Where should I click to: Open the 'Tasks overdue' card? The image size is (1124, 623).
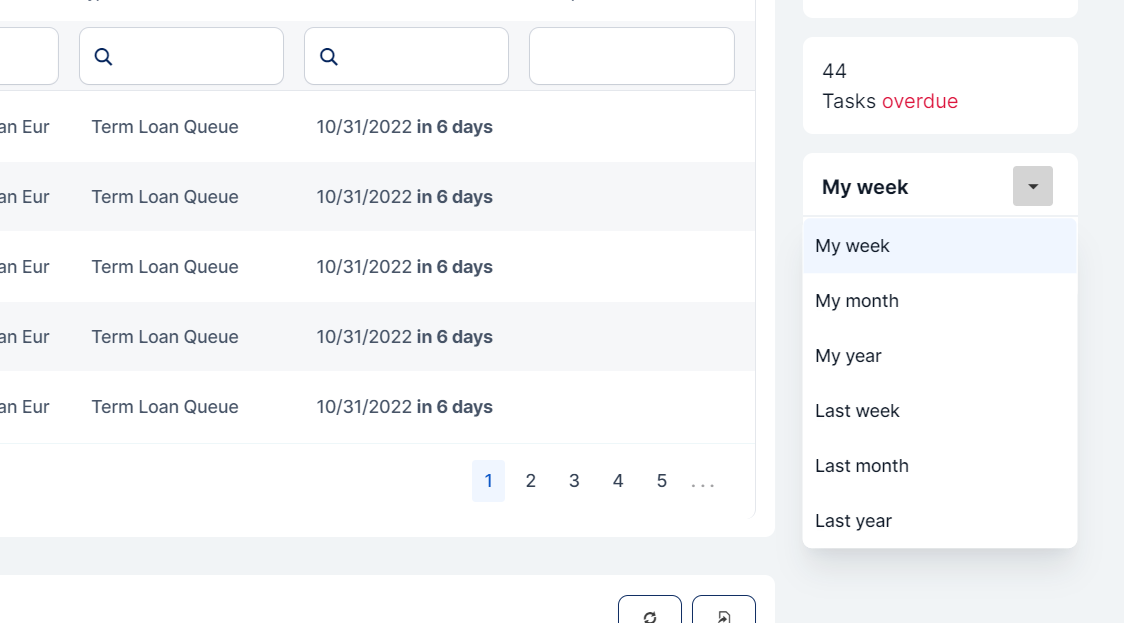[939, 86]
